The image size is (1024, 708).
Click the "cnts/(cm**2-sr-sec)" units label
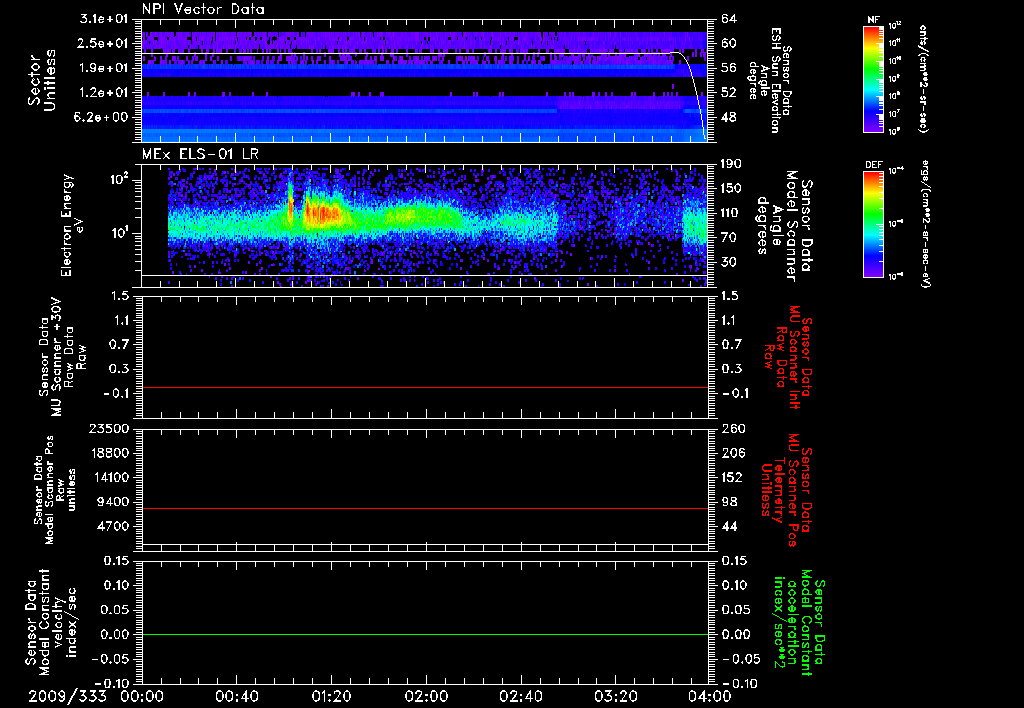(x=923, y=79)
